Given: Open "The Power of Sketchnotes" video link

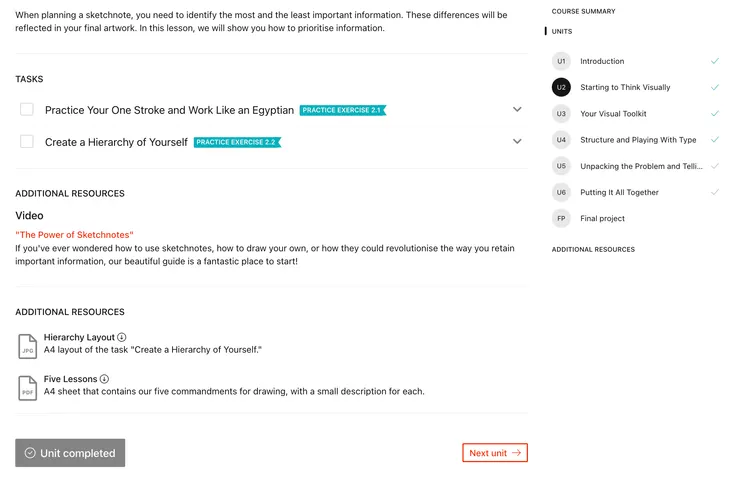Looking at the screenshot, I should tap(74, 234).
